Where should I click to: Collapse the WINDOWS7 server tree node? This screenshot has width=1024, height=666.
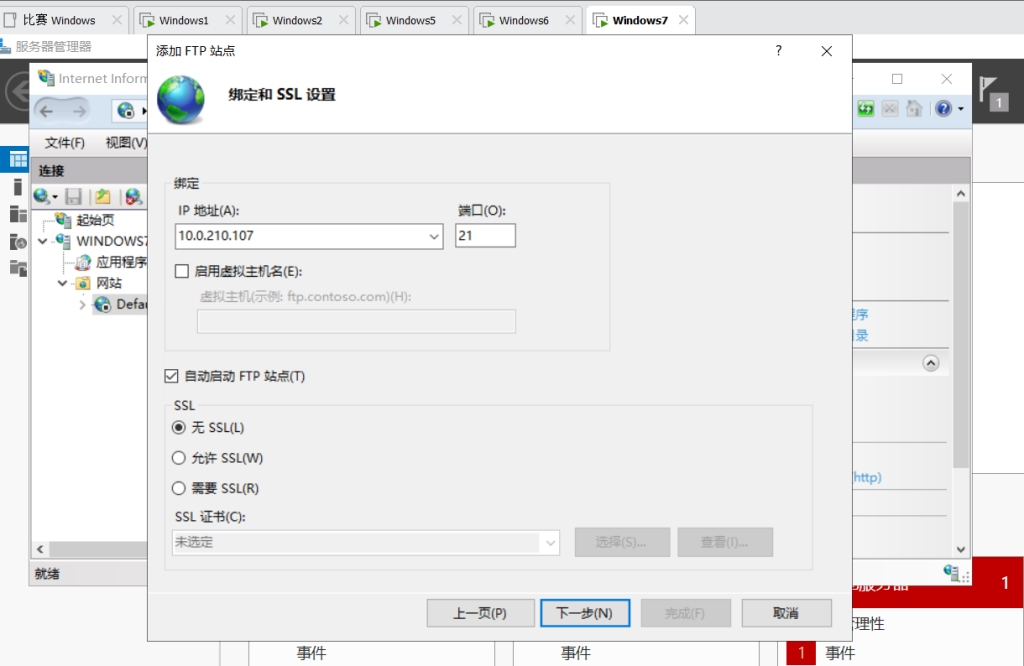click(x=43, y=241)
